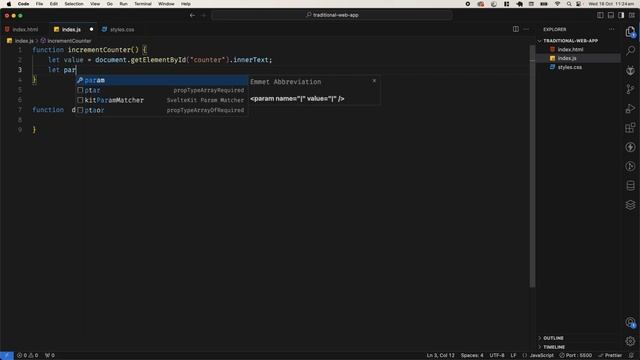The width and height of the screenshot is (640, 360).
Task: Click the remote window indicator in status bar
Action: pos(7,356)
